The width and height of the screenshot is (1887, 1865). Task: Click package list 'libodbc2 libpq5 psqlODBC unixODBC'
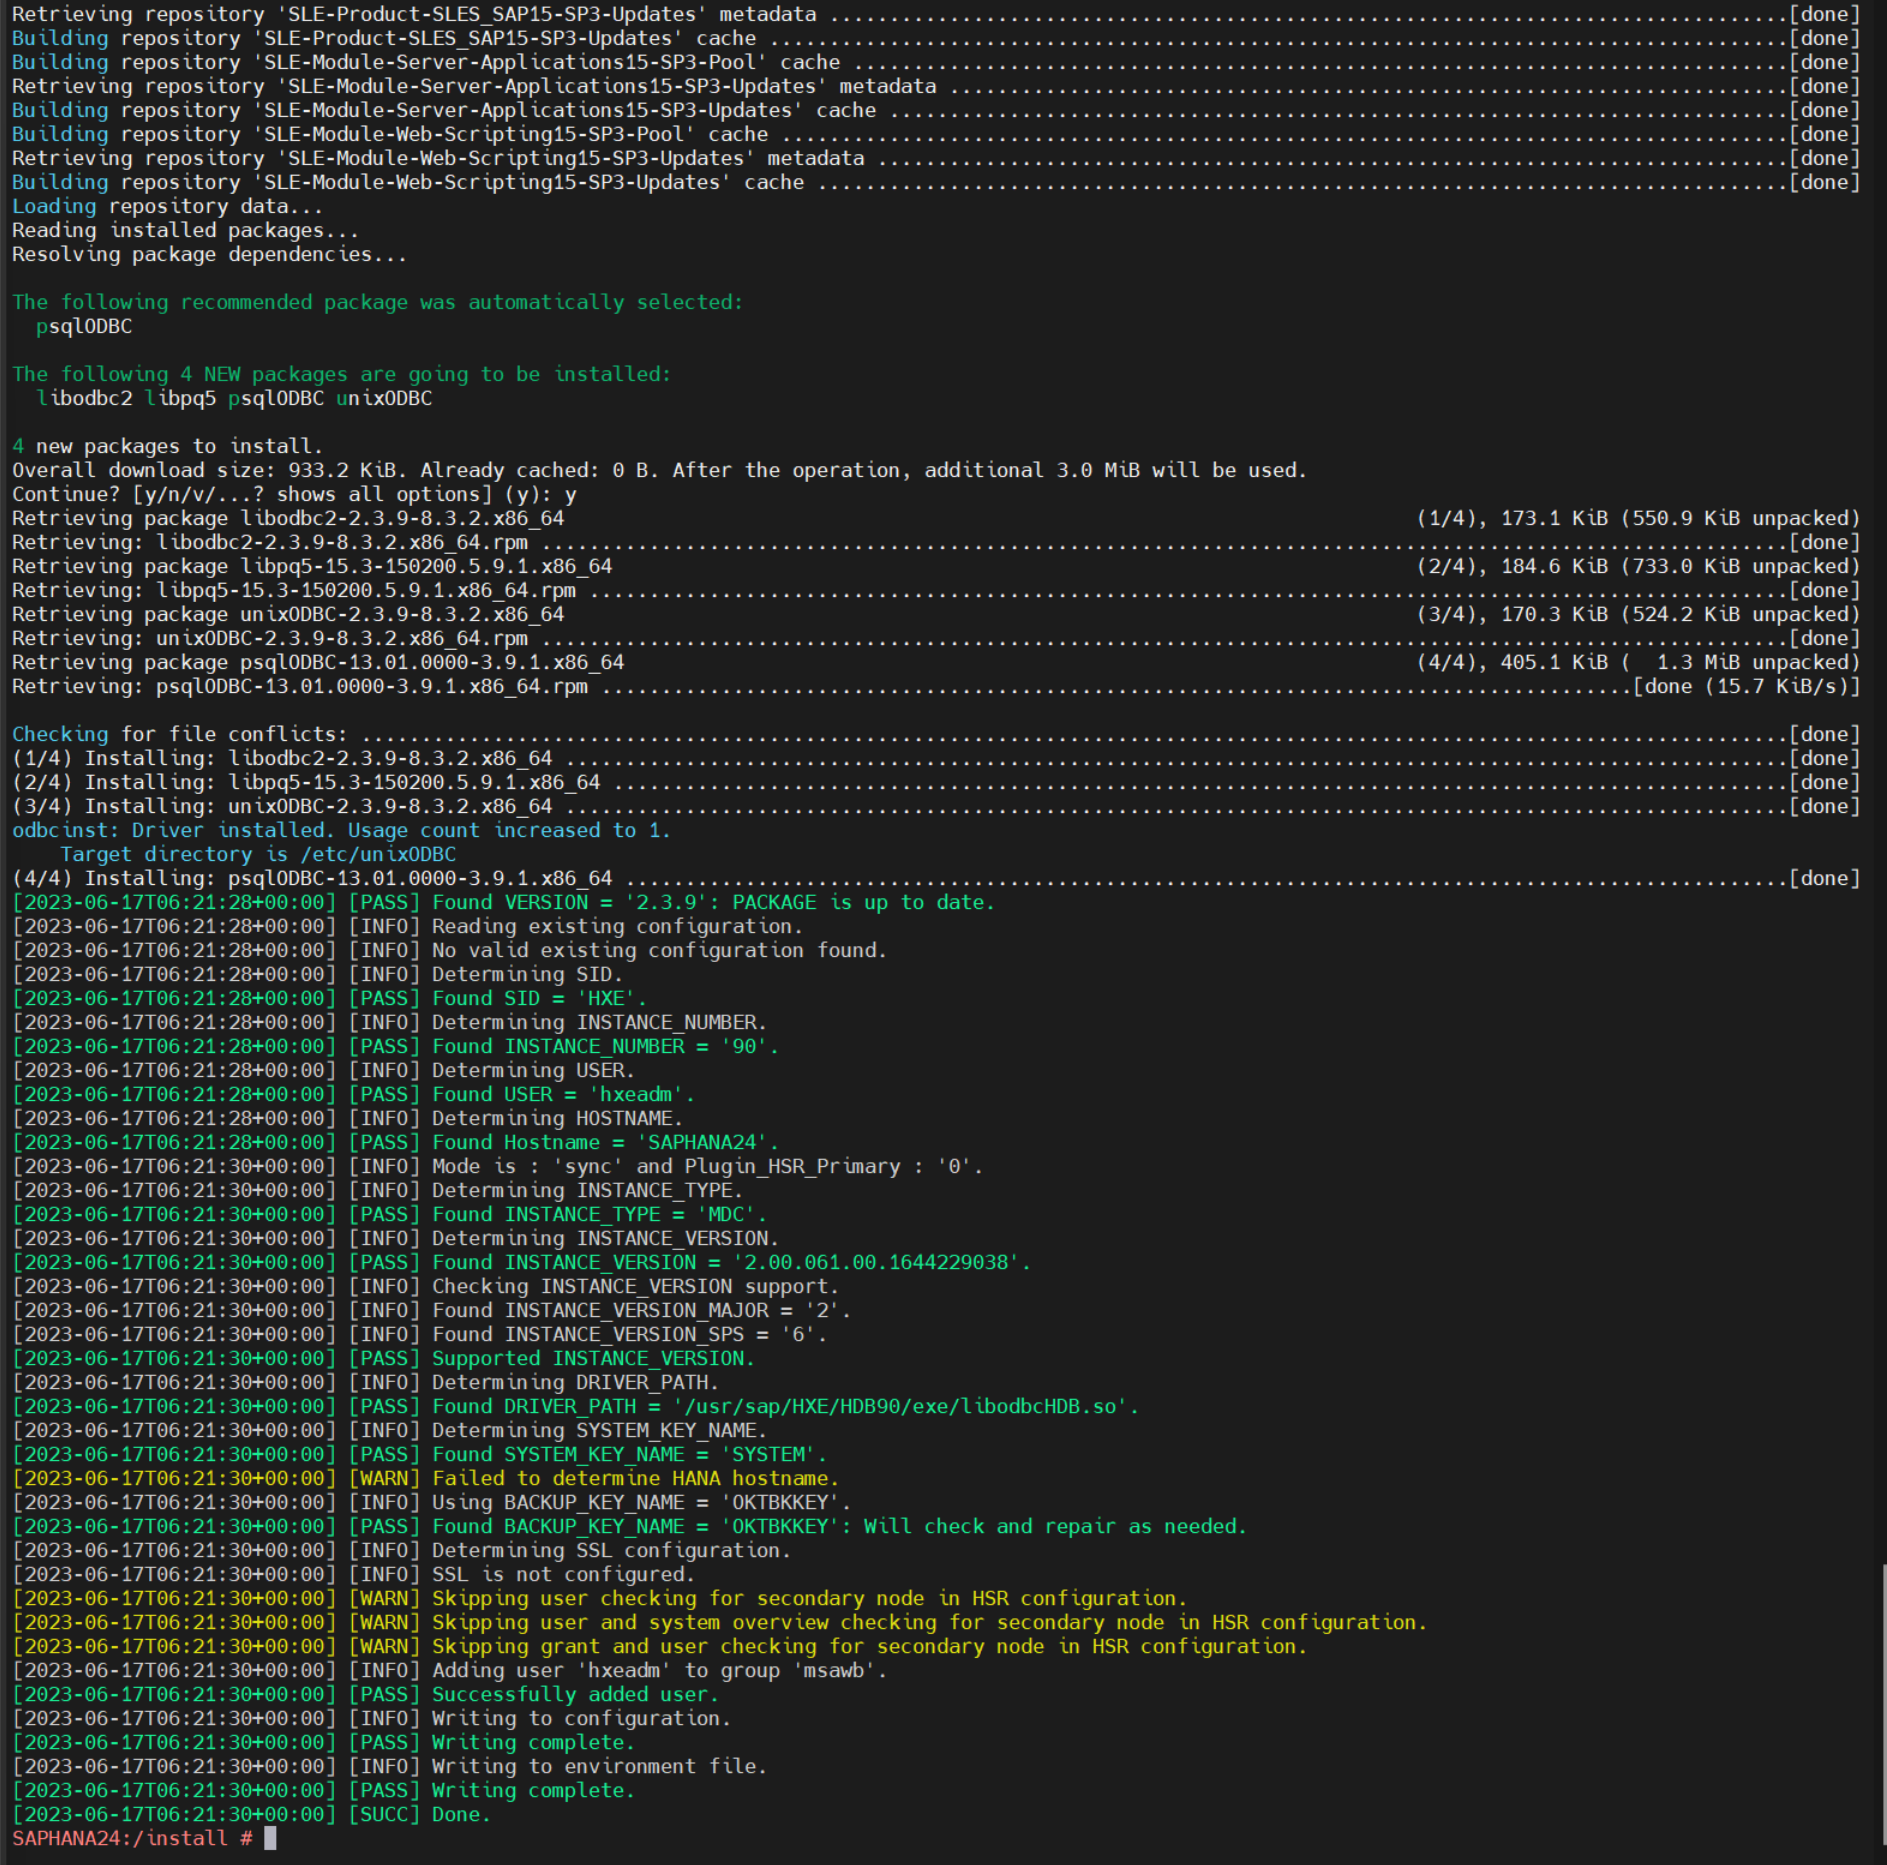(234, 398)
